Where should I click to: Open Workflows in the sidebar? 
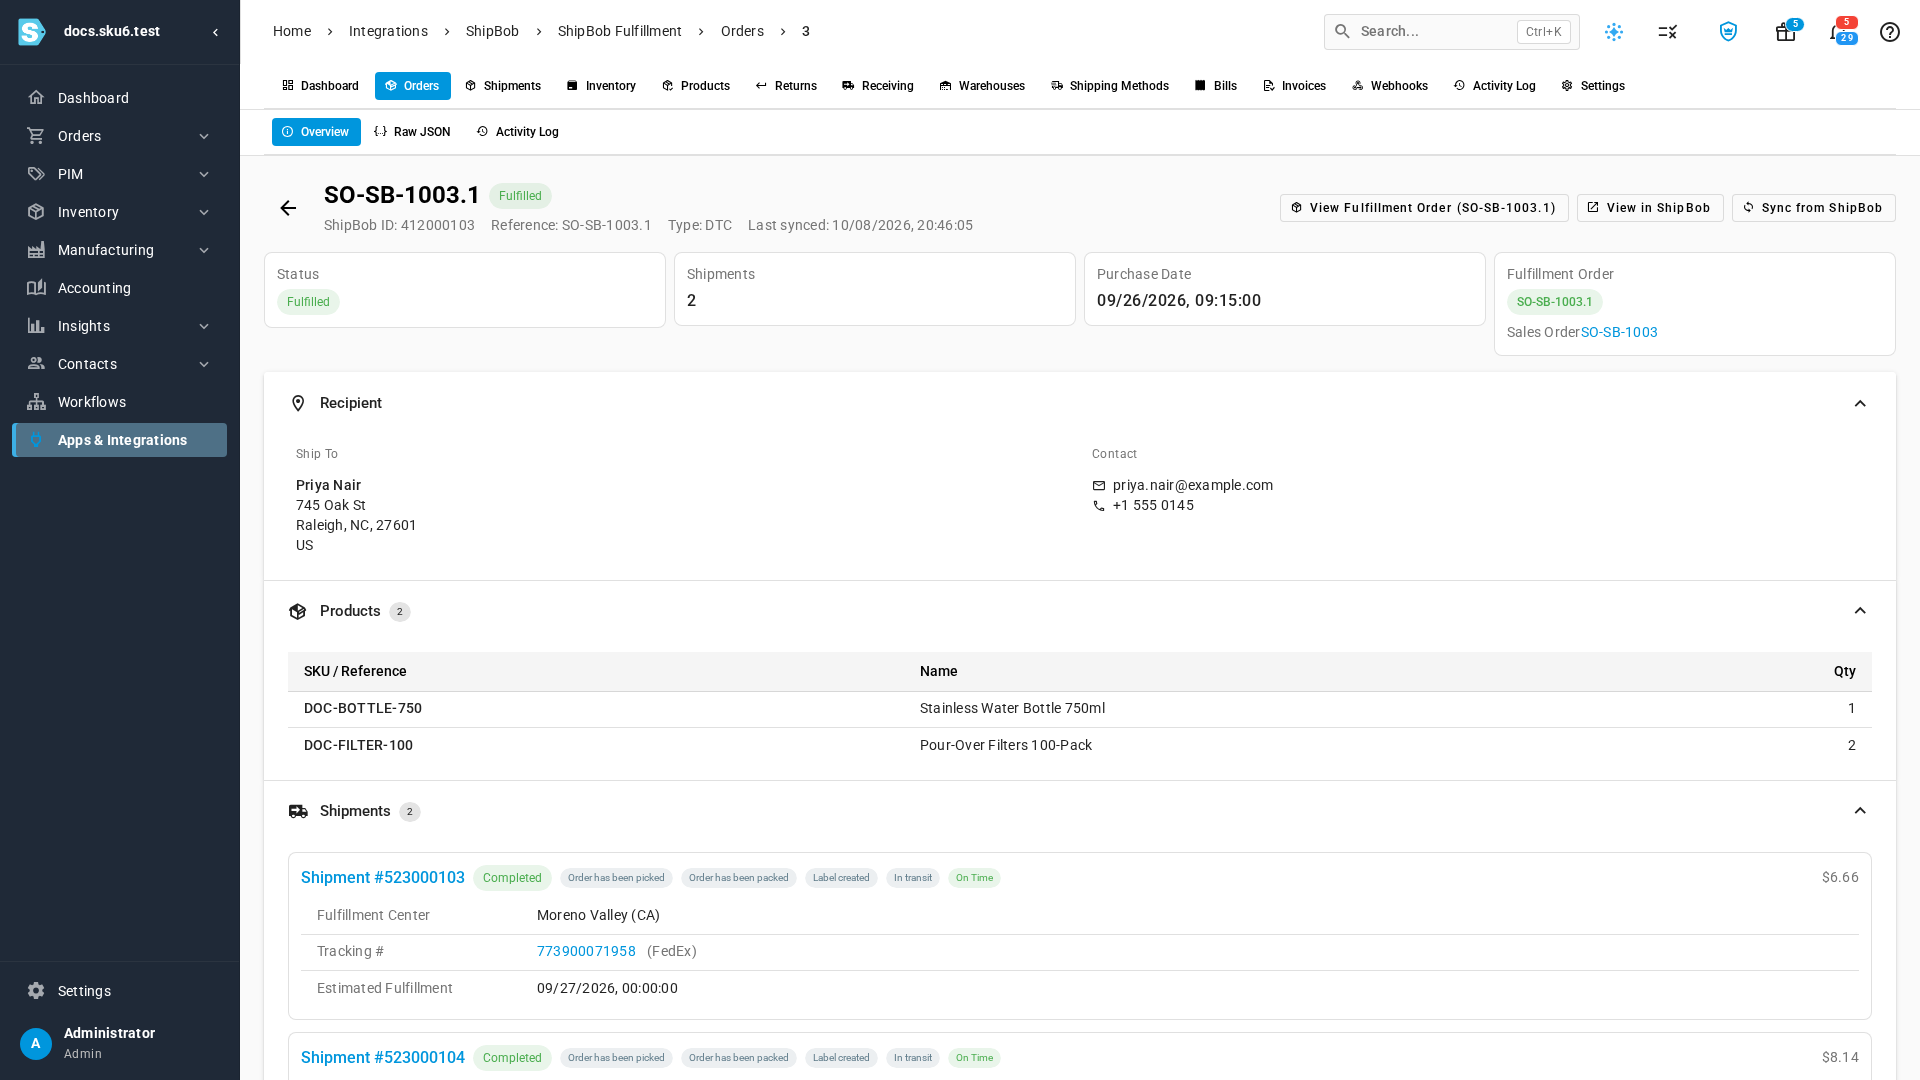pyautogui.click(x=119, y=402)
